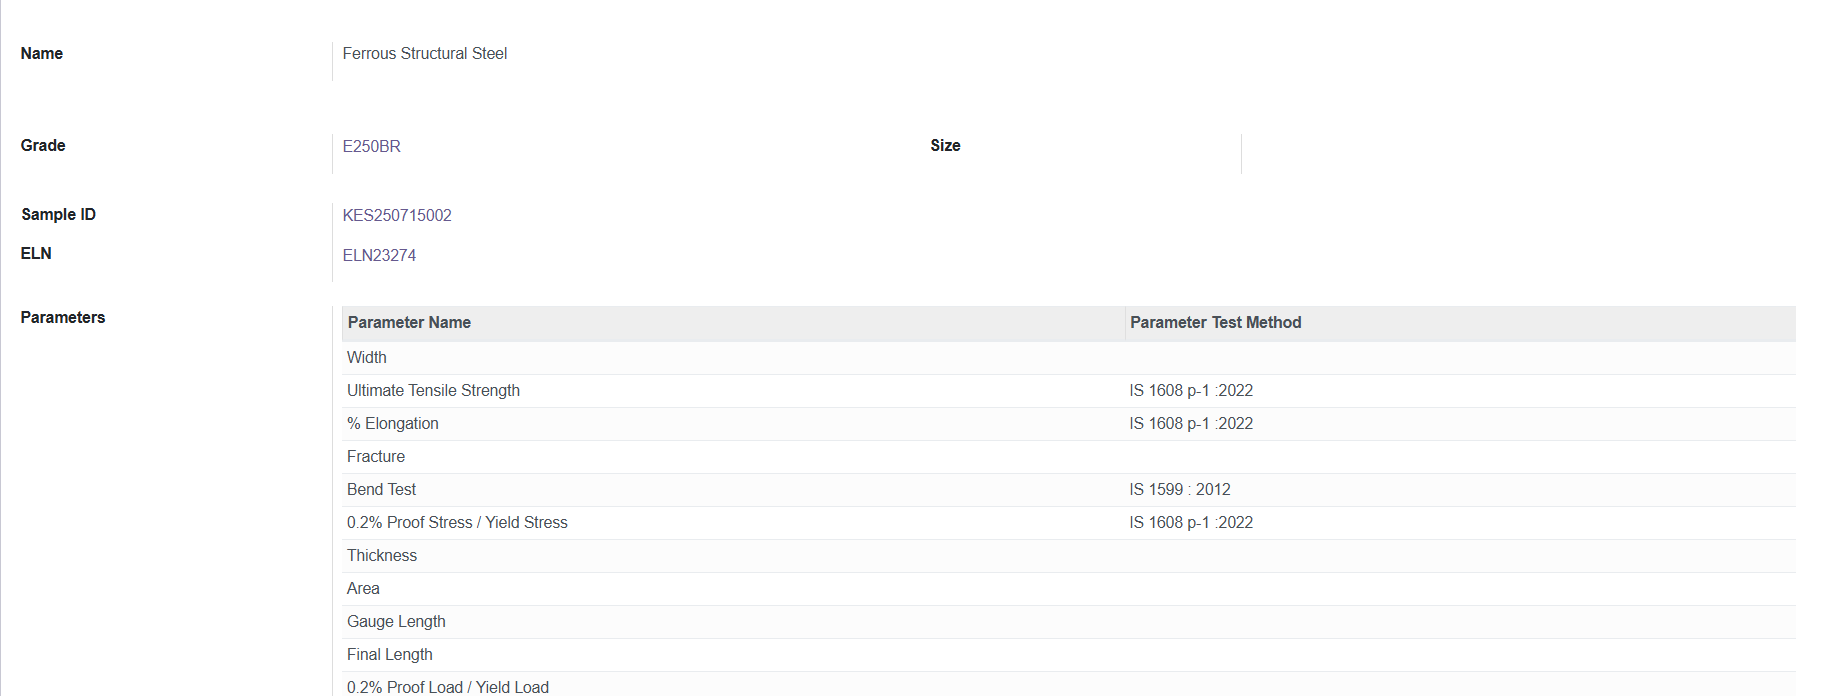Sort by the Parameter Name column header
The width and height of the screenshot is (1843, 696).
409,323
